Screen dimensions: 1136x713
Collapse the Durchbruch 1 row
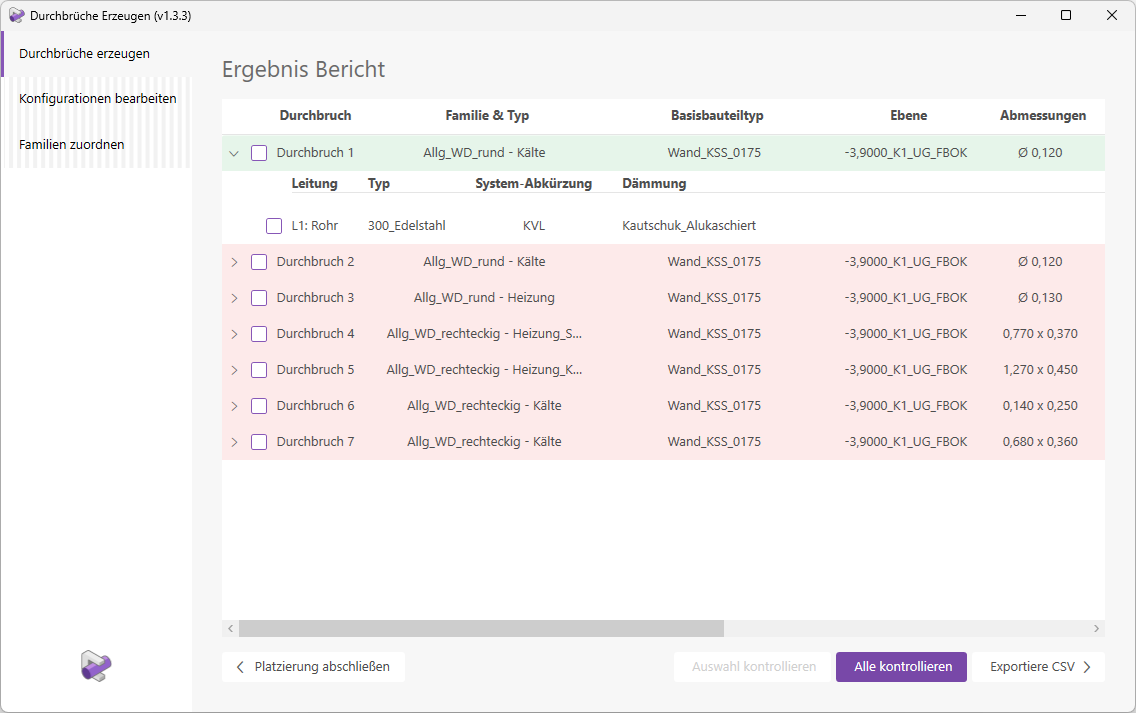point(234,154)
